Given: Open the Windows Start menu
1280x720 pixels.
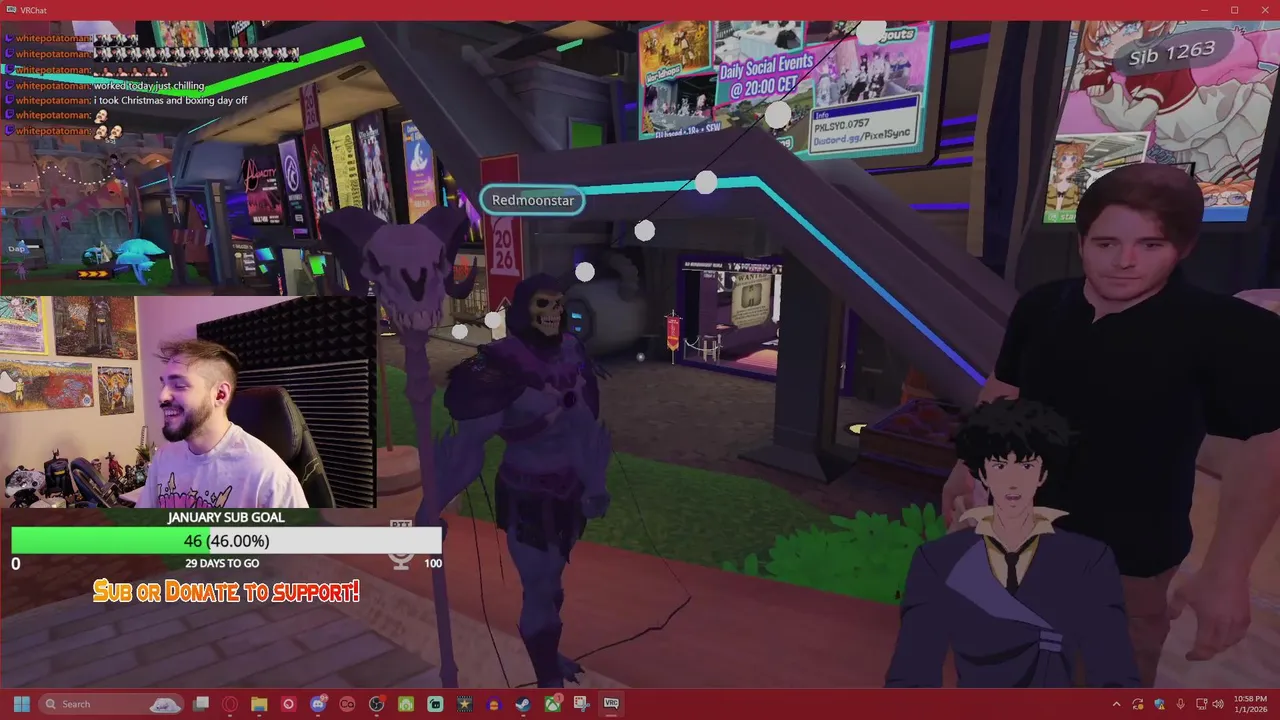Looking at the screenshot, I should [x=22, y=704].
